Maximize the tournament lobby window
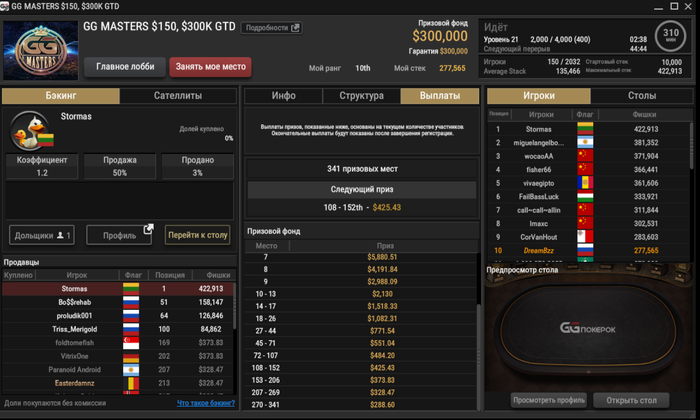 pyautogui.click(x=674, y=6)
